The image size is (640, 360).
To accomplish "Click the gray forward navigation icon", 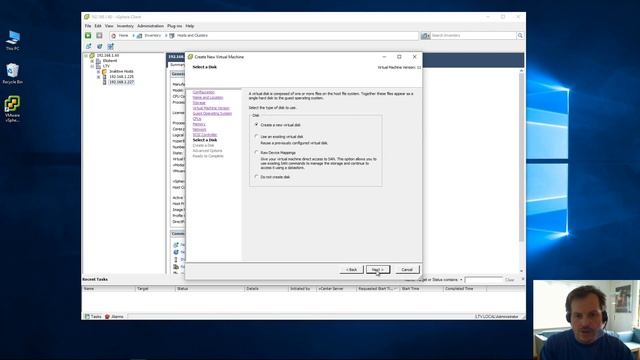I will [99, 36].
